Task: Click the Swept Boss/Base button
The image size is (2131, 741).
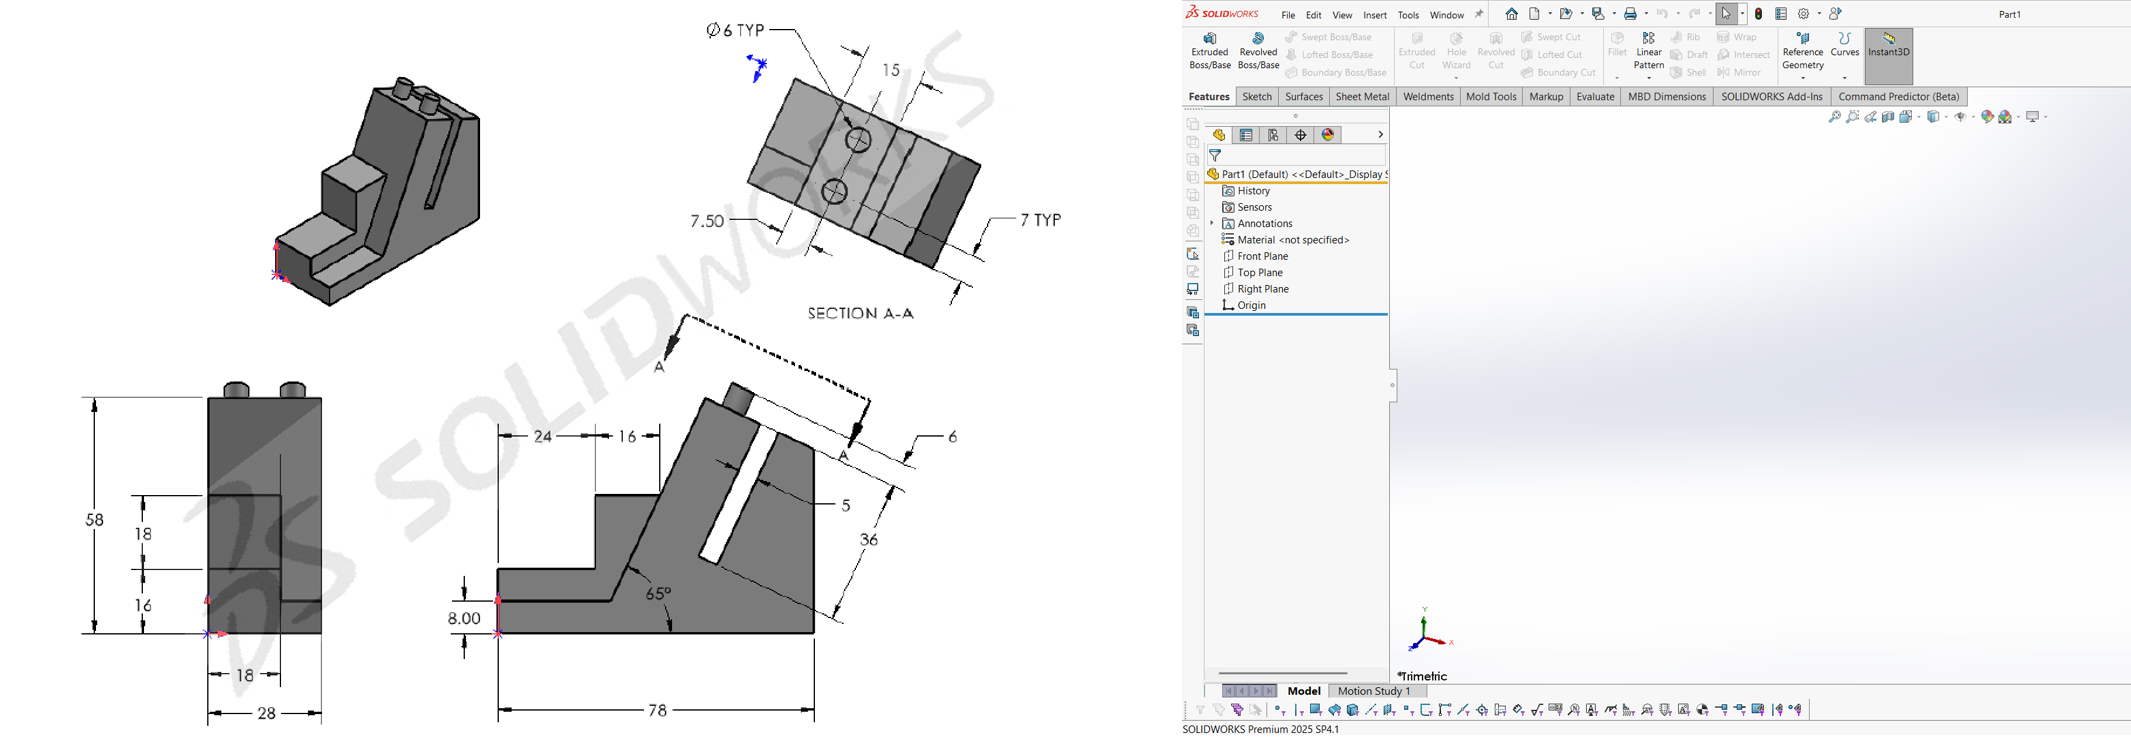Action: [1328, 38]
